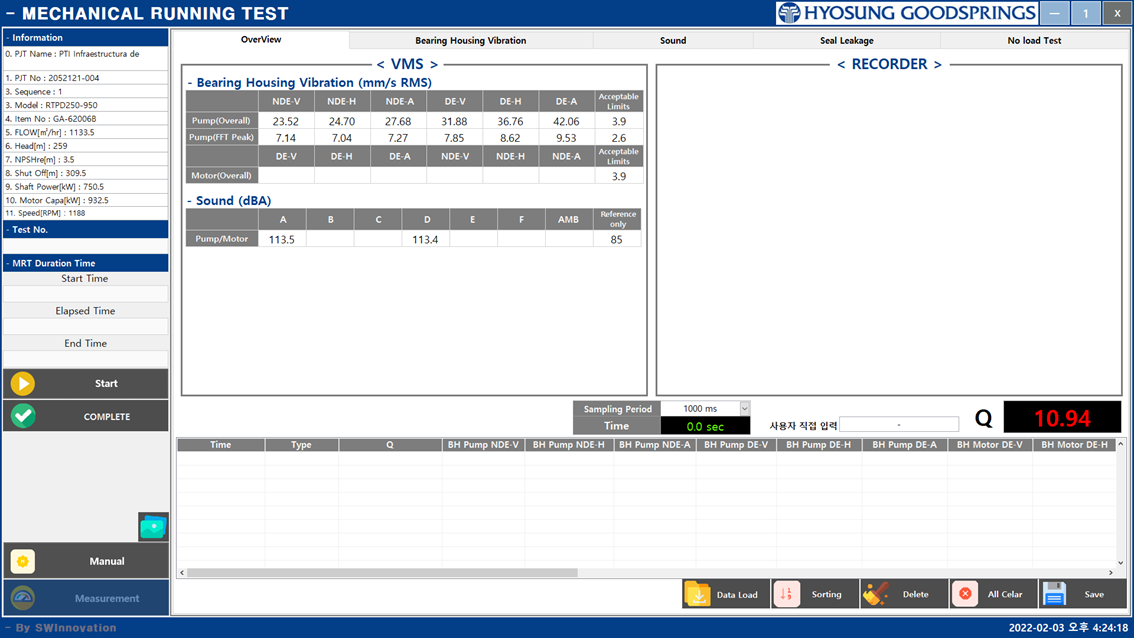This screenshot has height=638, width=1134.
Task: Open the Sound tab
Action: 672,41
